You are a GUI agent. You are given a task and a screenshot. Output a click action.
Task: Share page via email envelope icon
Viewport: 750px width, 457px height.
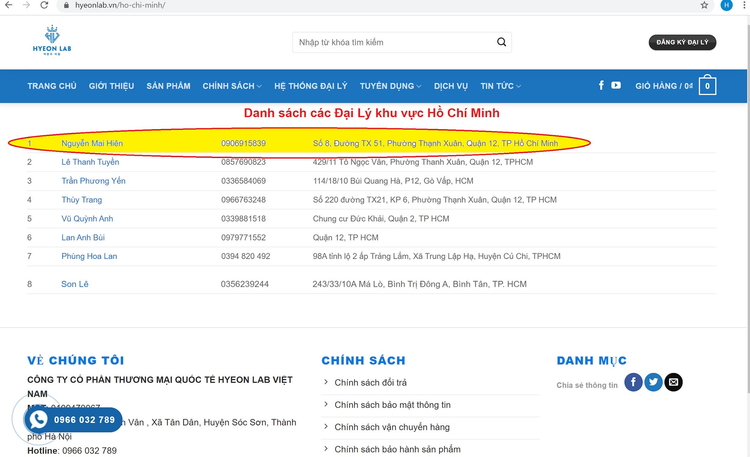[x=673, y=382]
